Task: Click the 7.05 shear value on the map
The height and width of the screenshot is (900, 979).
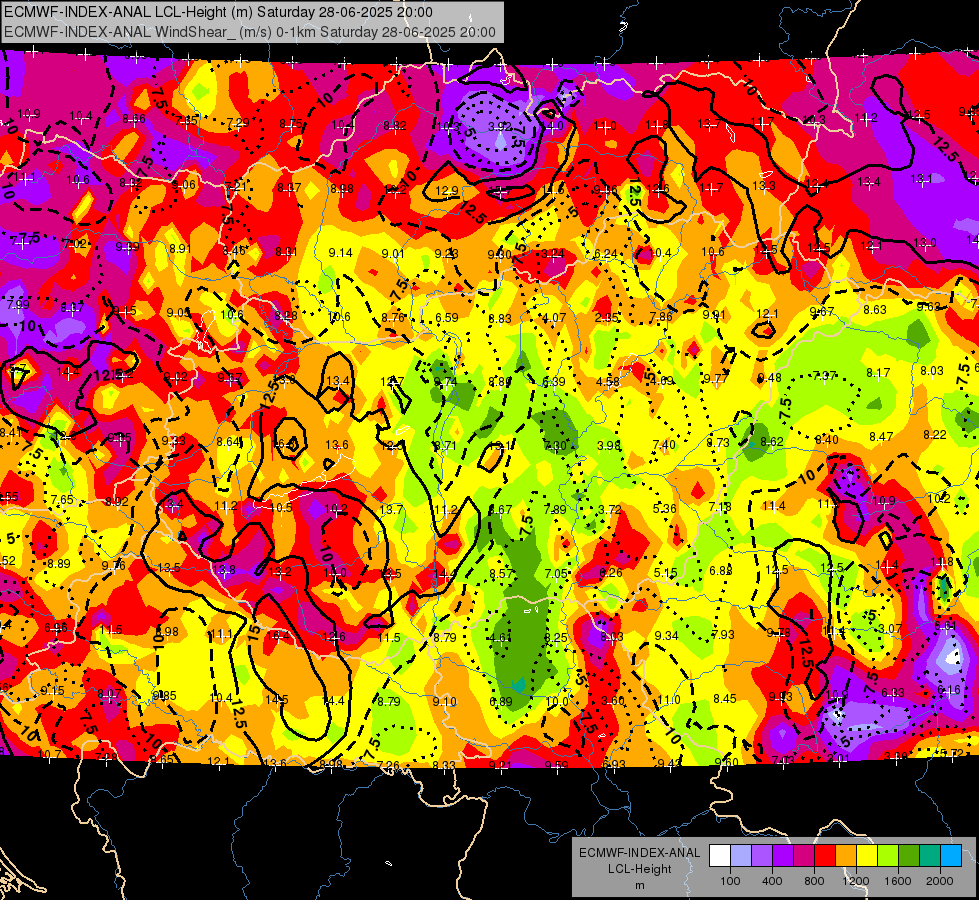Action: pyautogui.click(x=556, y=573)
